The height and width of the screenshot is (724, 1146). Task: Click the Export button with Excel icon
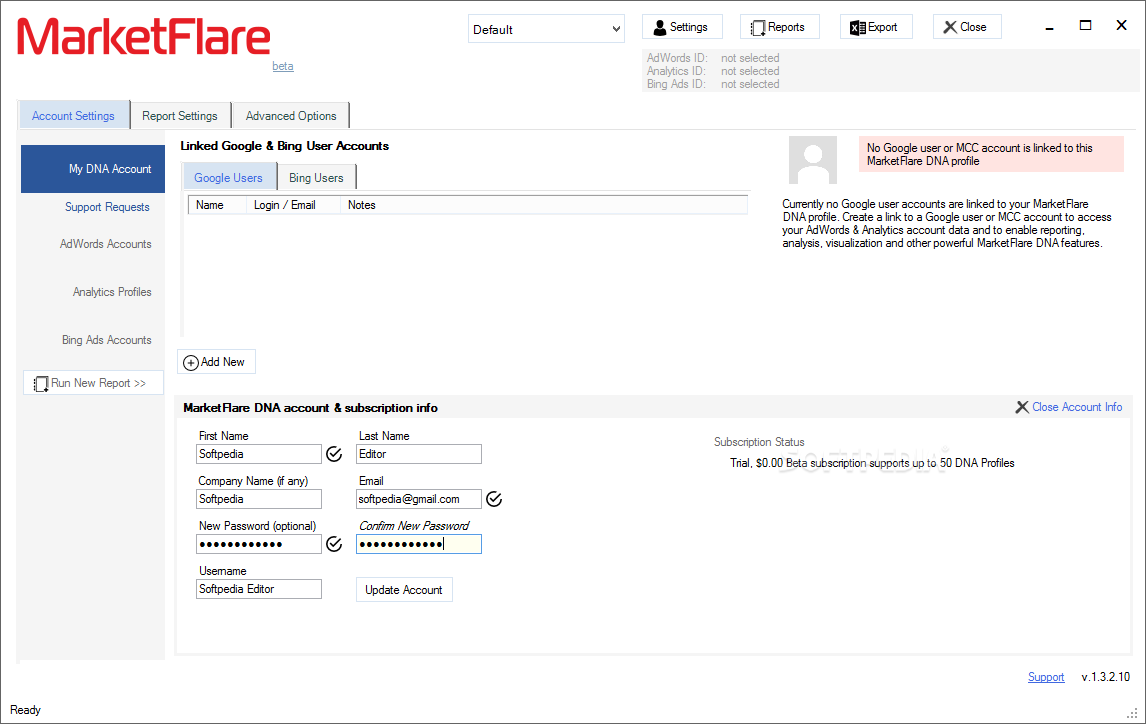(x=876, y=27)
